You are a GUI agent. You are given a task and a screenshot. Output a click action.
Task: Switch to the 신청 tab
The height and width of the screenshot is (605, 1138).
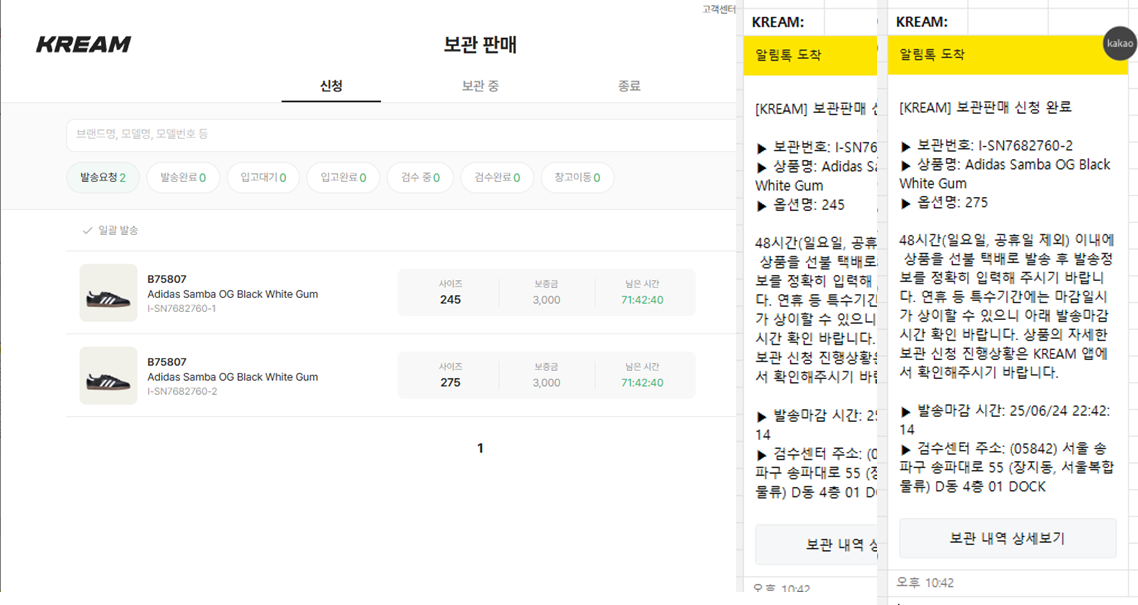(331, 86)
